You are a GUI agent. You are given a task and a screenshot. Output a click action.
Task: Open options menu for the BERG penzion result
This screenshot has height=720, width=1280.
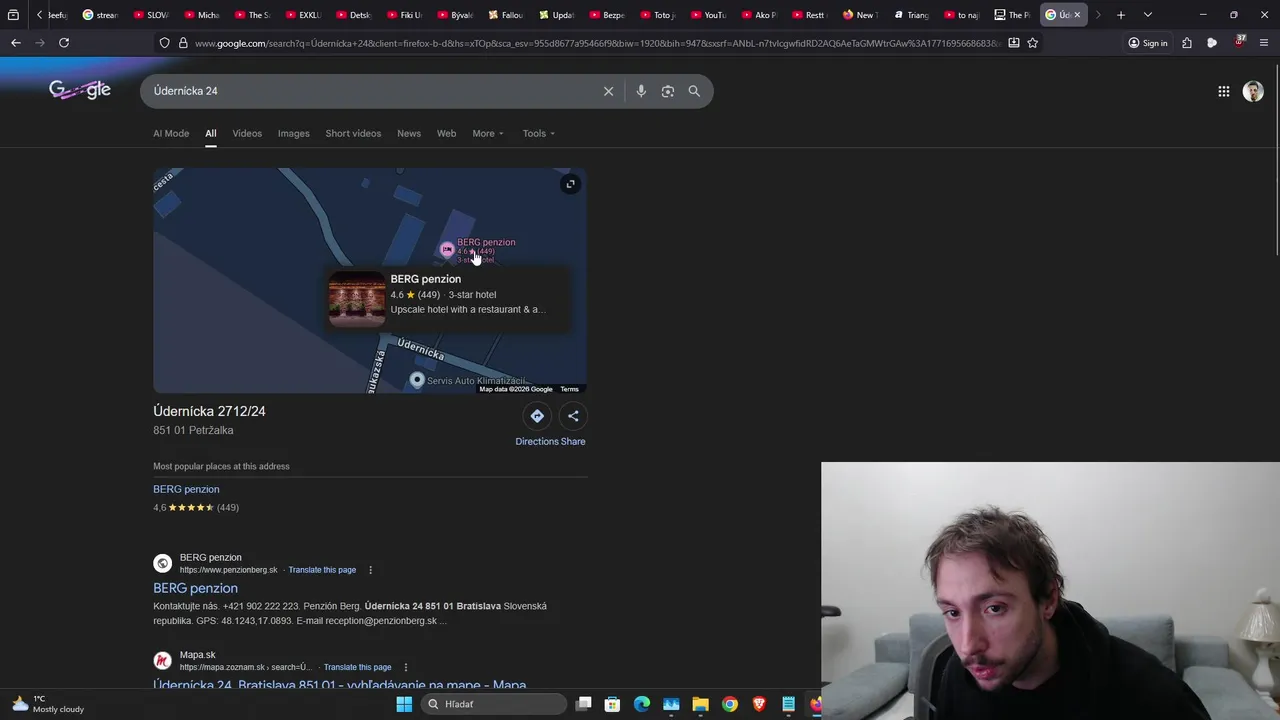(370, 570)
